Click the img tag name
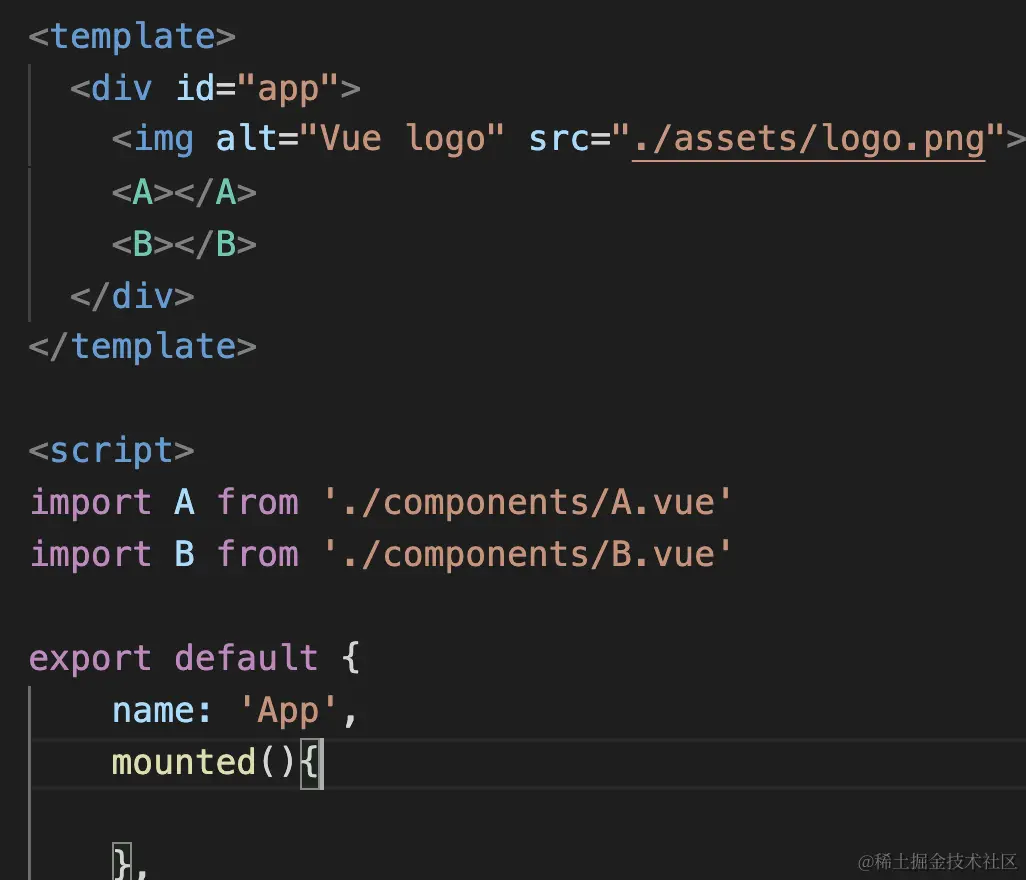The image size is (1026, 880). click(x=163, y=140)
